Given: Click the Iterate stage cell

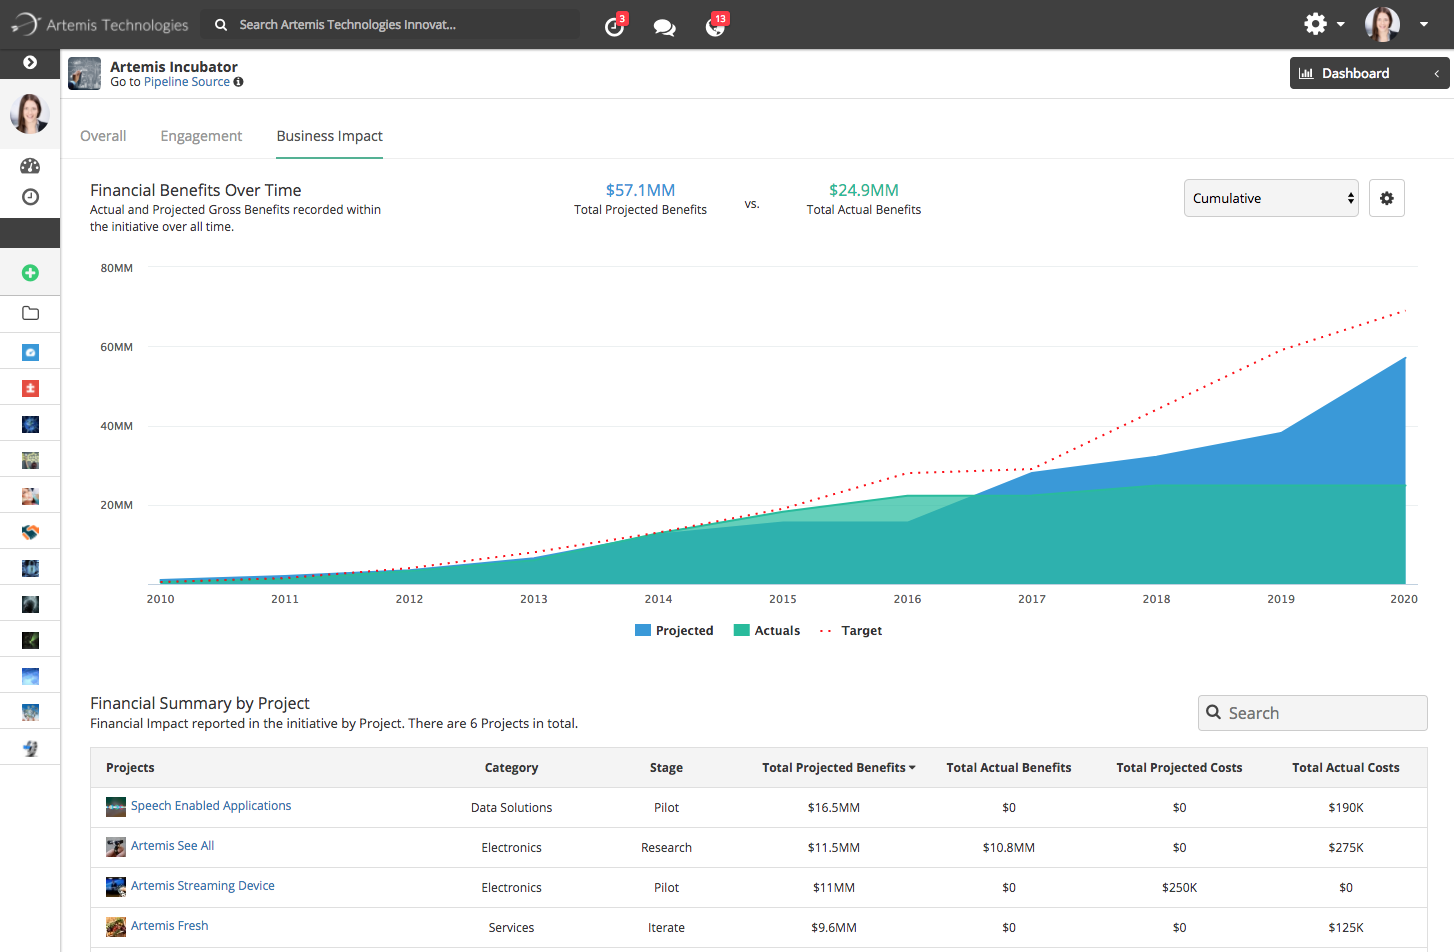Looking at the screenshot, I should coord(666,928).
